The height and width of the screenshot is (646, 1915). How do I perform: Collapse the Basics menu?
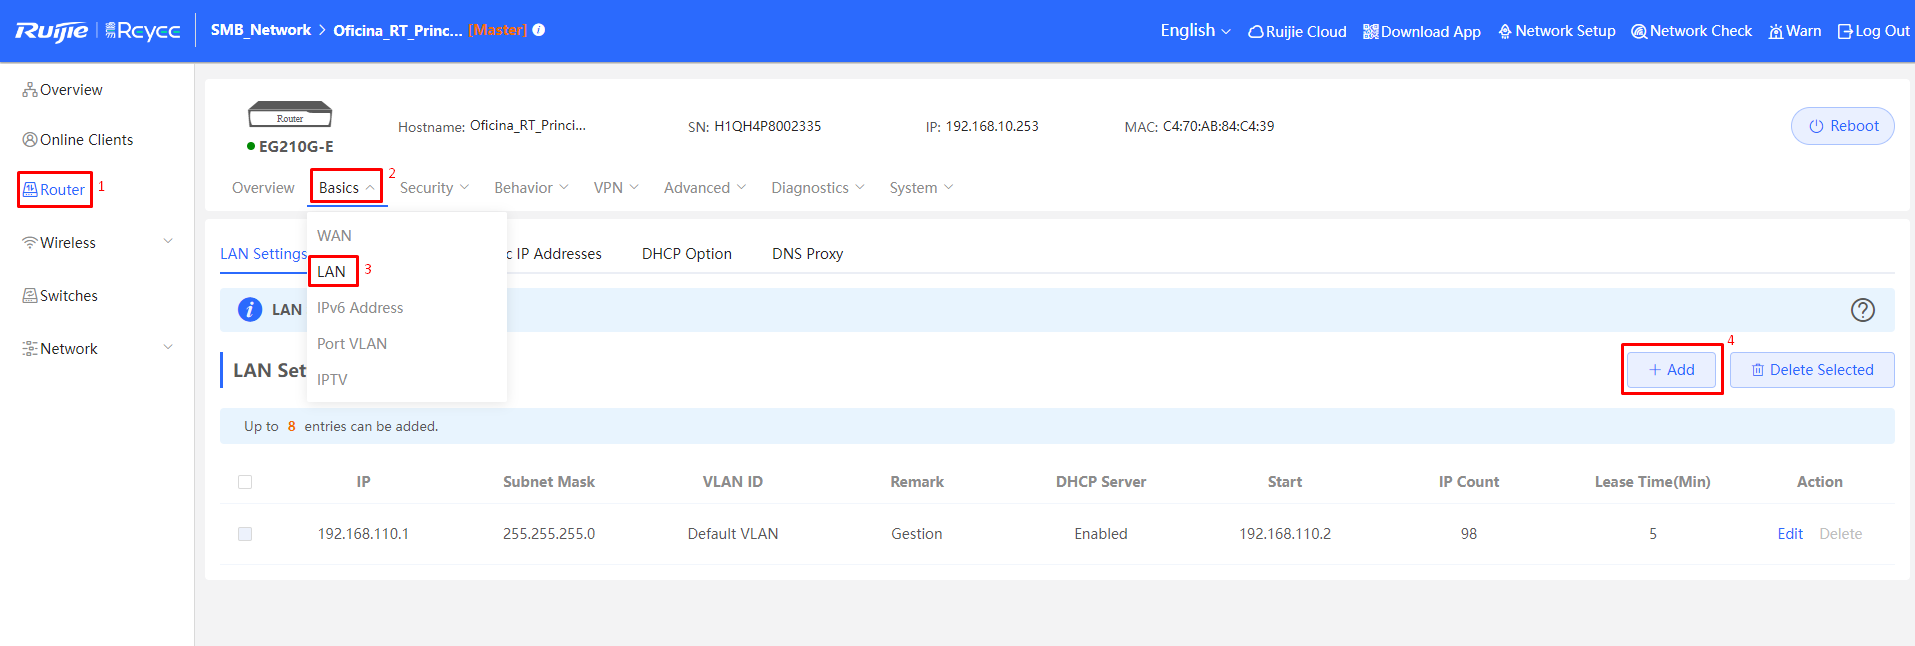click(346, 188)
